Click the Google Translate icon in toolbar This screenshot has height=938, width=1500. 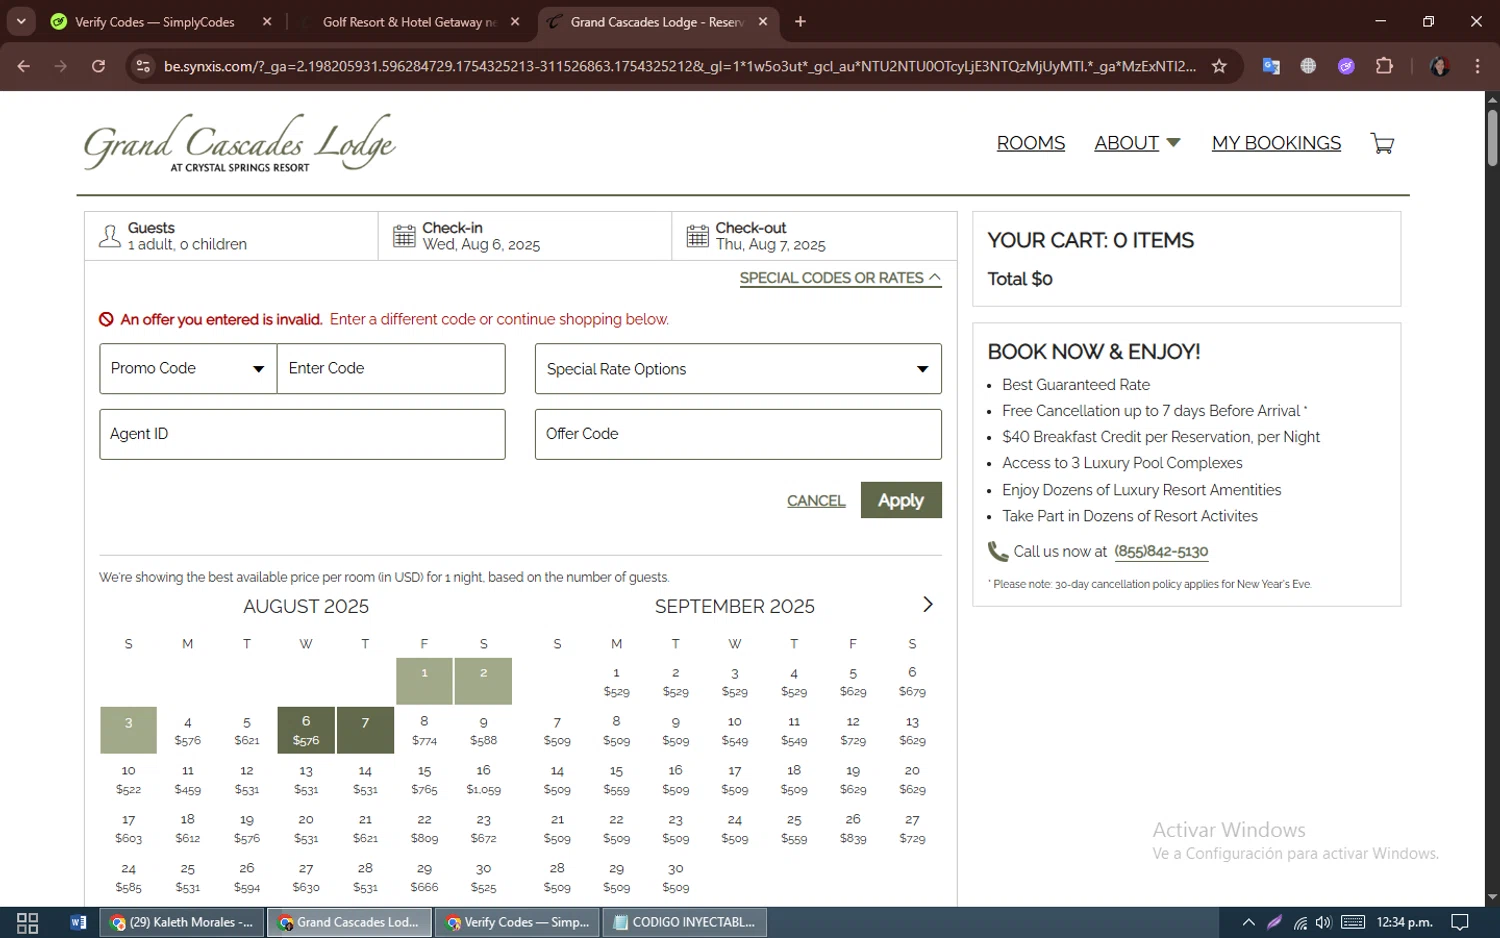[x=1271, y=66]
